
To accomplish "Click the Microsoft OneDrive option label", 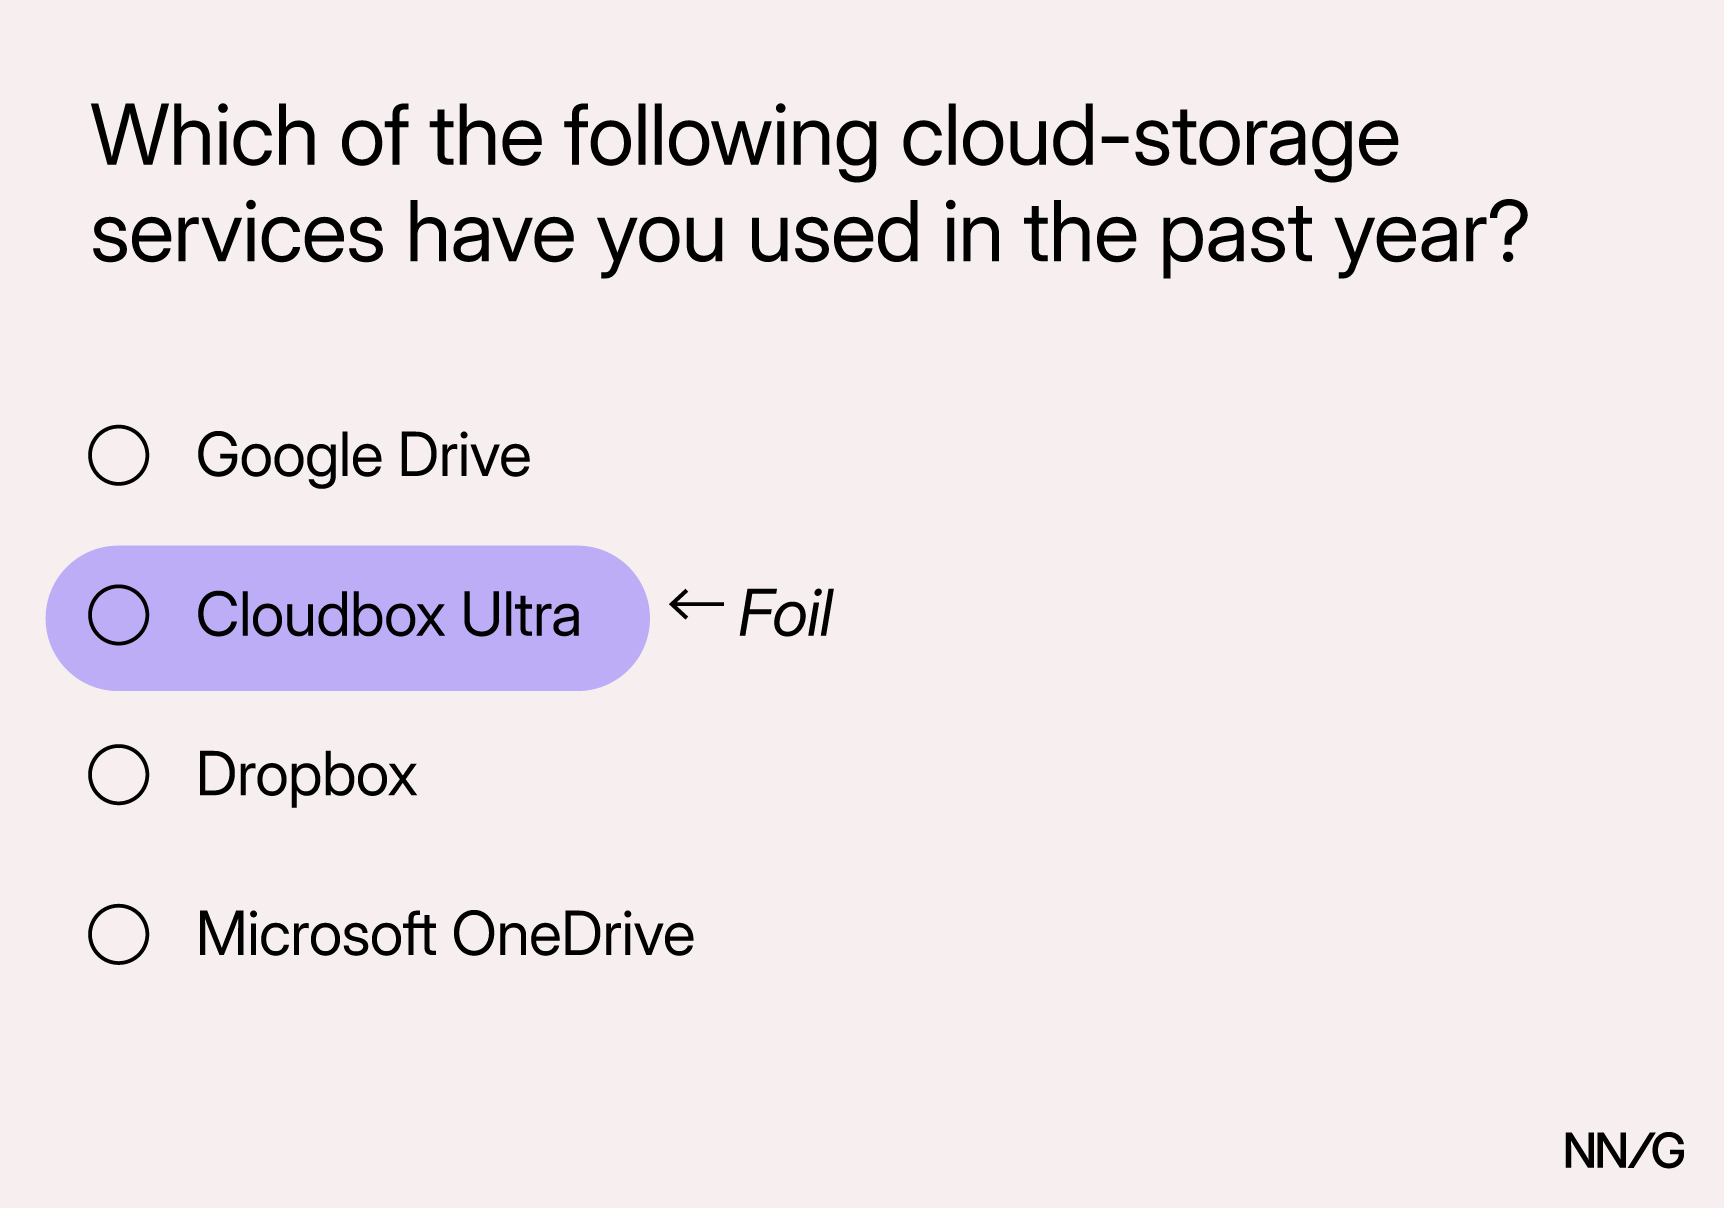I will (x=445, y=934).
